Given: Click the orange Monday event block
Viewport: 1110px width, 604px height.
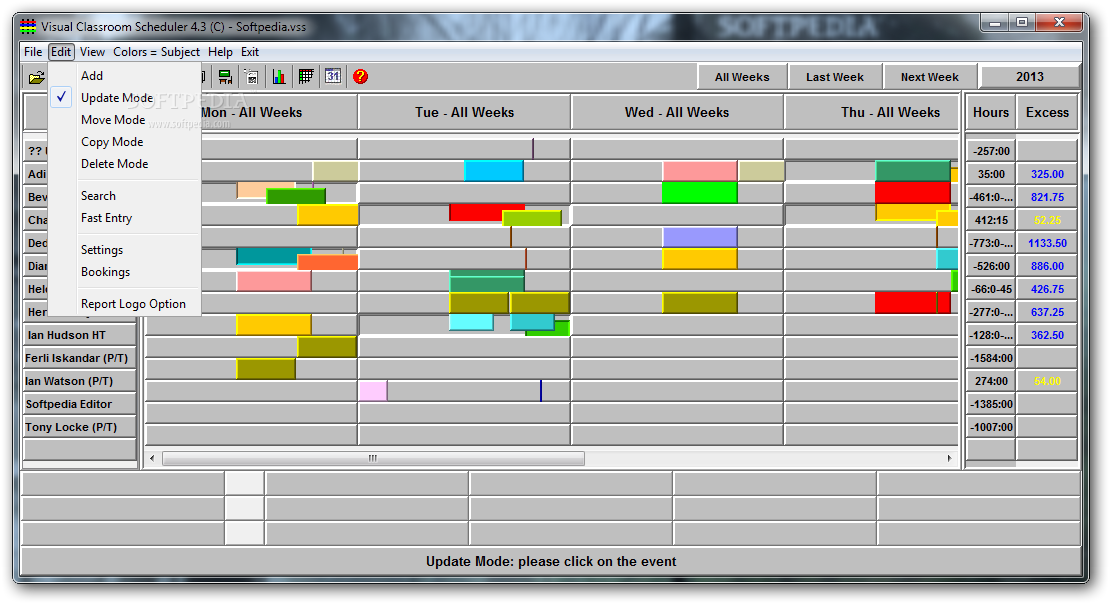Looking at the screenshot, I should tap(328, 263).
